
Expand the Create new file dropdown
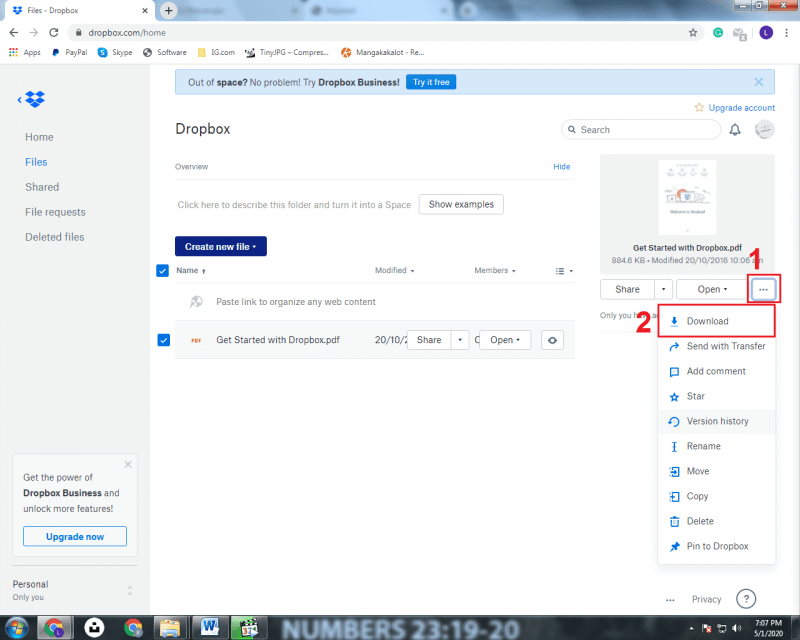[220, 246]
